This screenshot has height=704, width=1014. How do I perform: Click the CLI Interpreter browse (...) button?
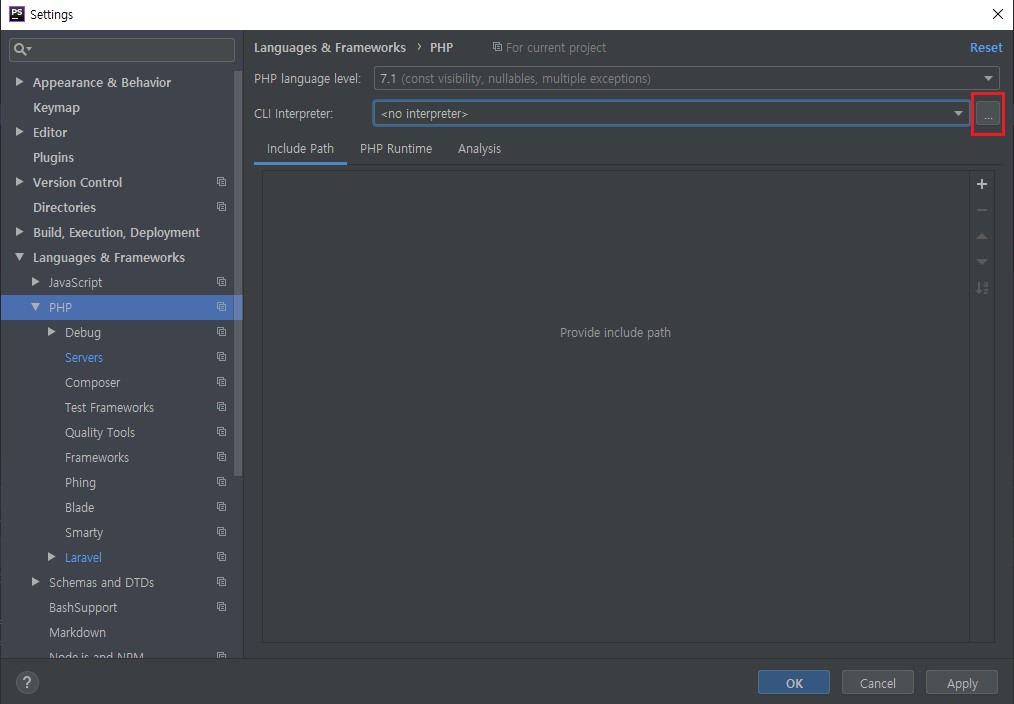pos(987,114)
